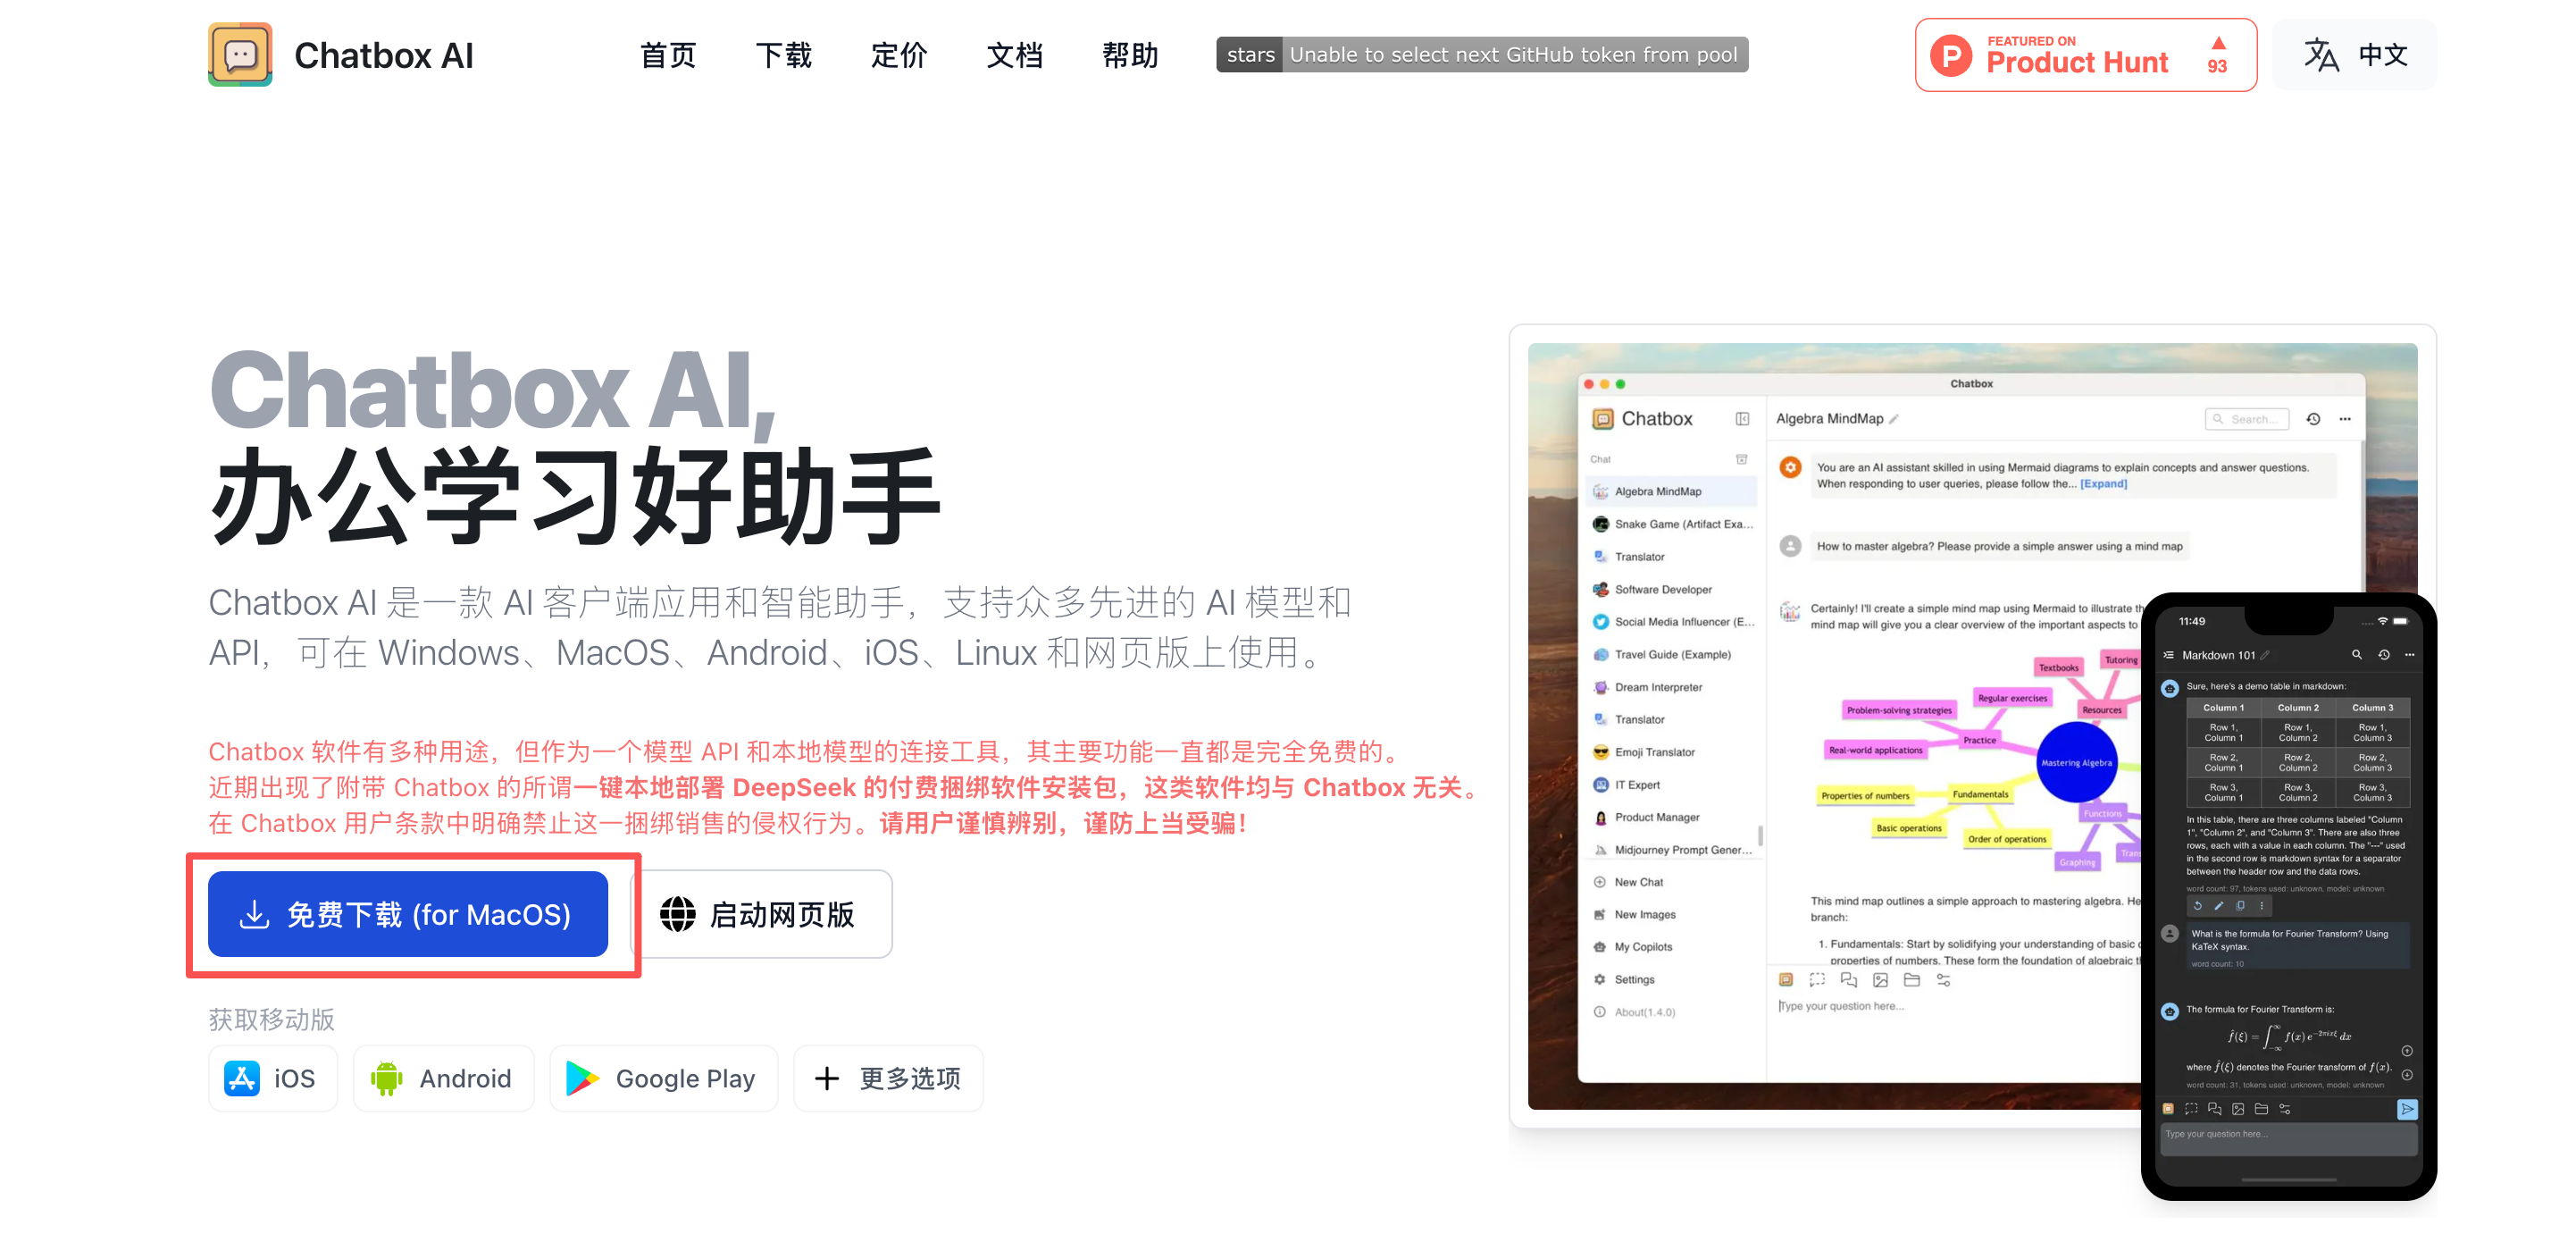Open the three-dot menu in the Chatbox header

coord(2346,419)
